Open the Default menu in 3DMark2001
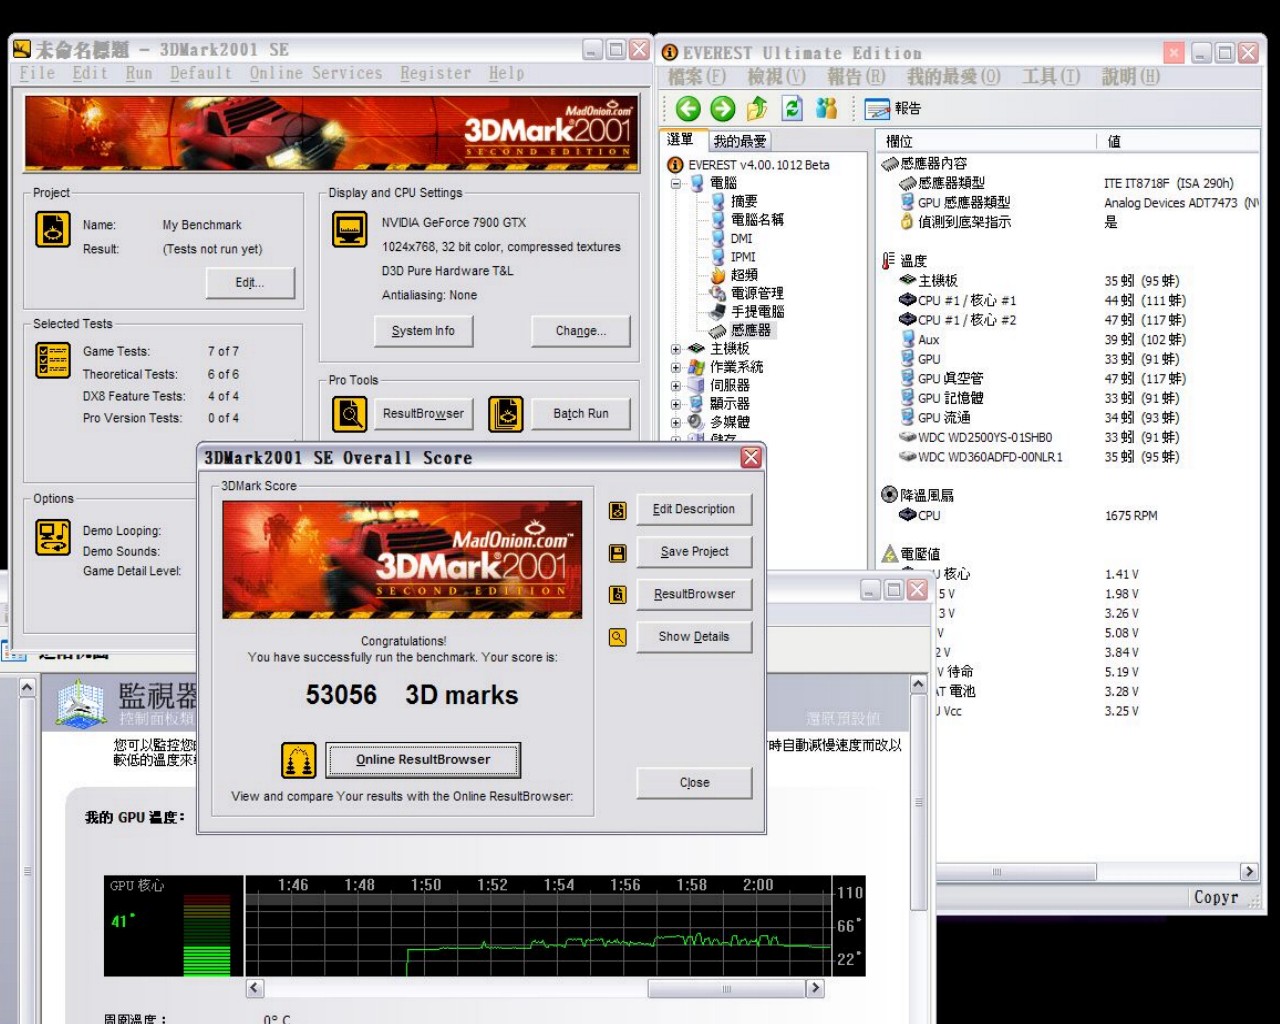This screenshot has height=1024, width=1280. click(x=201, y=73)
